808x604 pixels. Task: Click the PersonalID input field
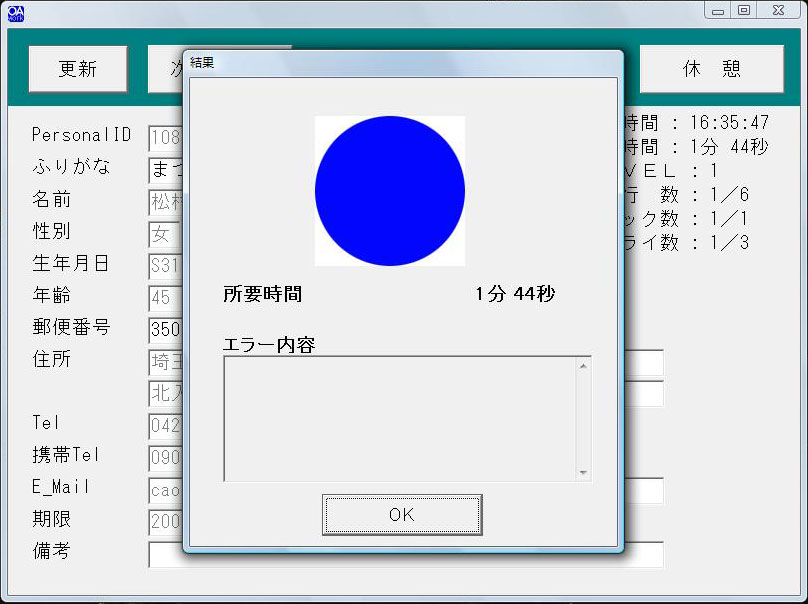pyautogui.click(x=165, y=138)
